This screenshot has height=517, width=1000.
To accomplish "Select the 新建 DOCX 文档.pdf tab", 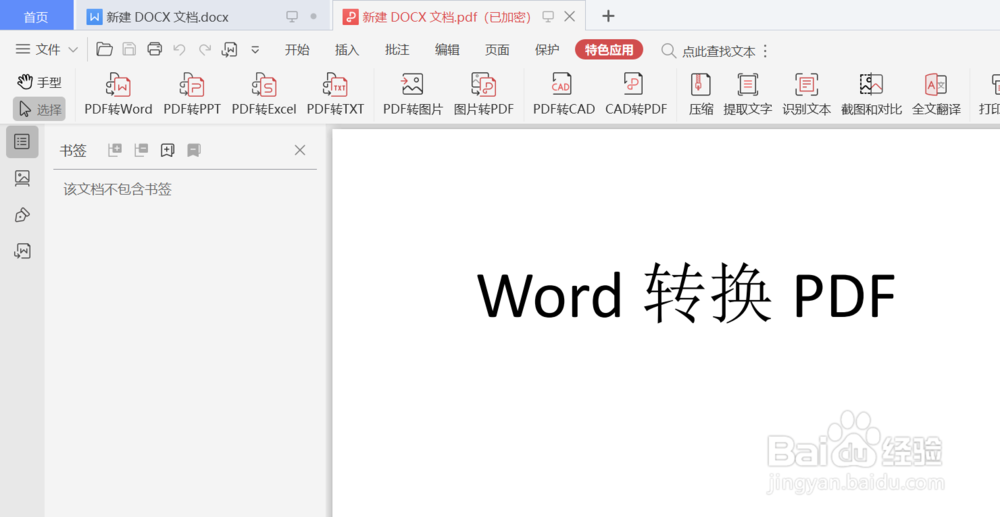I will (x=446, y=17).
